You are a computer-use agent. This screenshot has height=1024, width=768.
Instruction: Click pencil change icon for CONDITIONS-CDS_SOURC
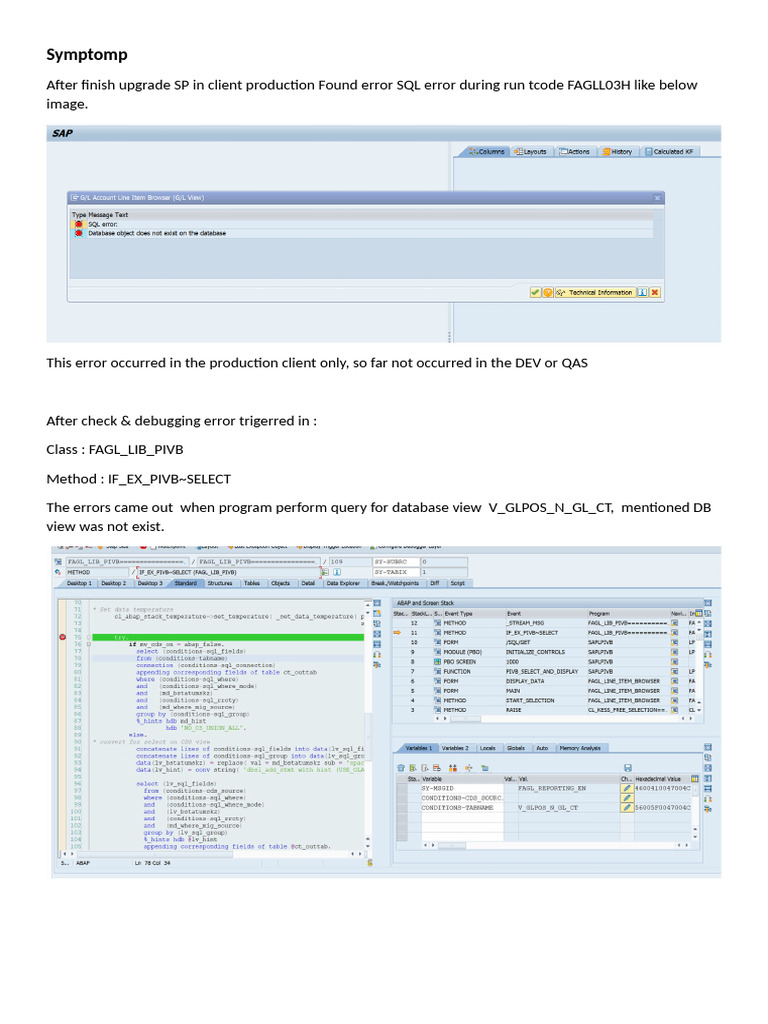pyautogui.click(x=627, y=798)
